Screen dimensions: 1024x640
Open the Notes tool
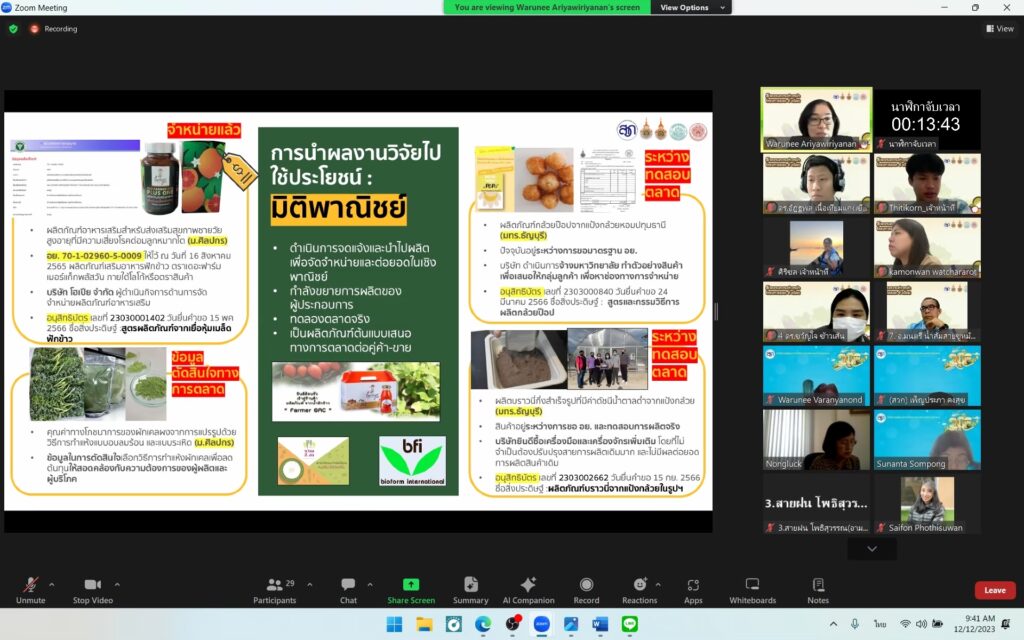point(818,589)
